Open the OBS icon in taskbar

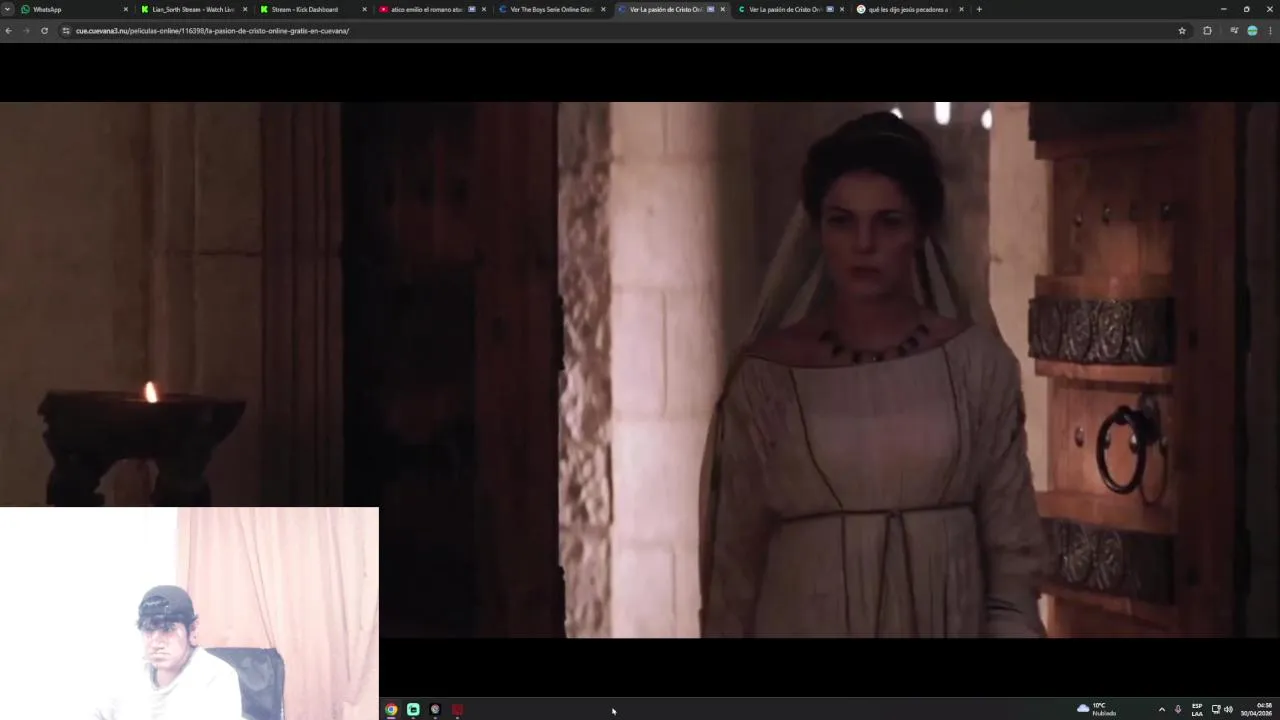click(x=435, y=709)
